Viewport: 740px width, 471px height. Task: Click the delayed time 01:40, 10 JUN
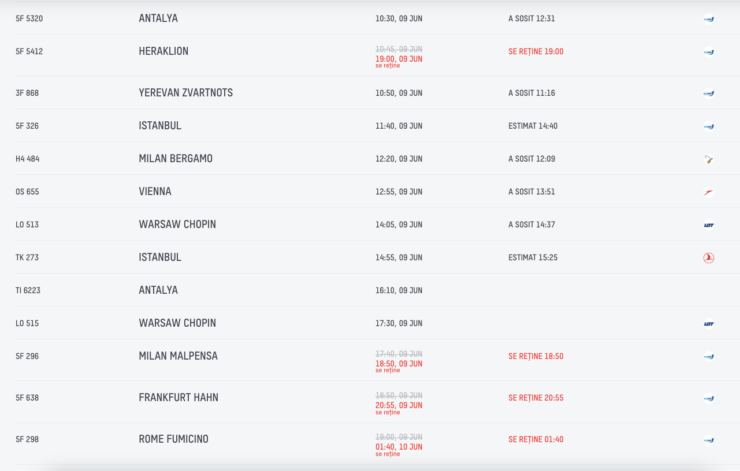click(x=399, y=447)
